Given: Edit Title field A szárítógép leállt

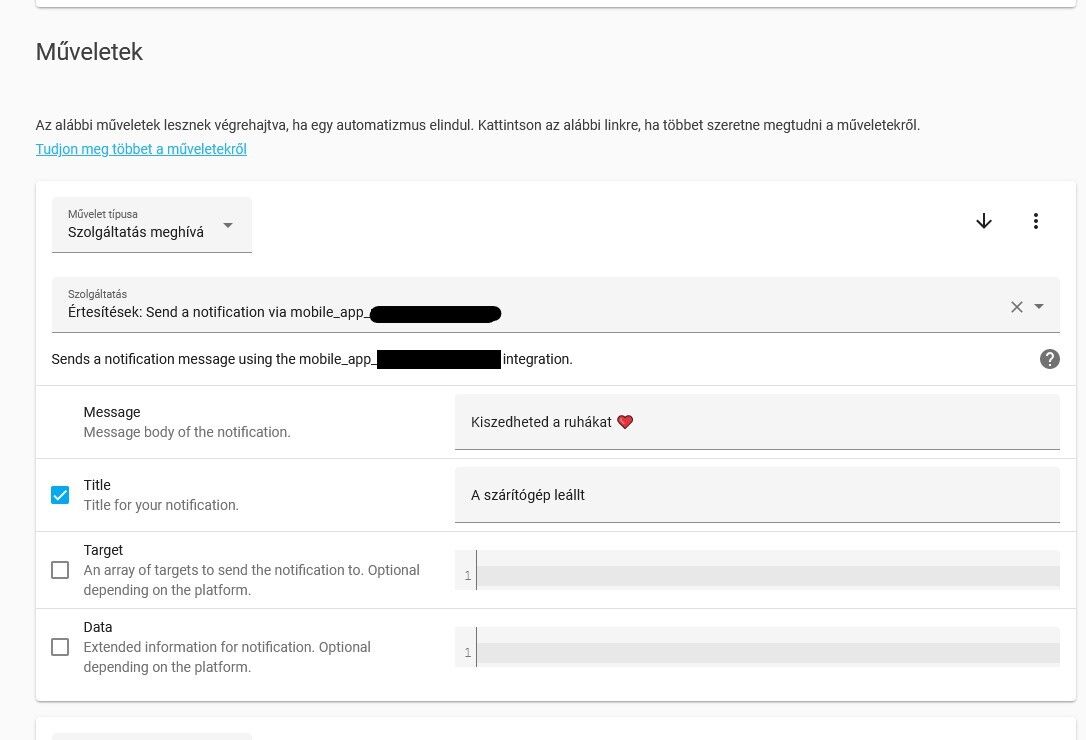Looking at the screenshot, I should coord(757,495).
